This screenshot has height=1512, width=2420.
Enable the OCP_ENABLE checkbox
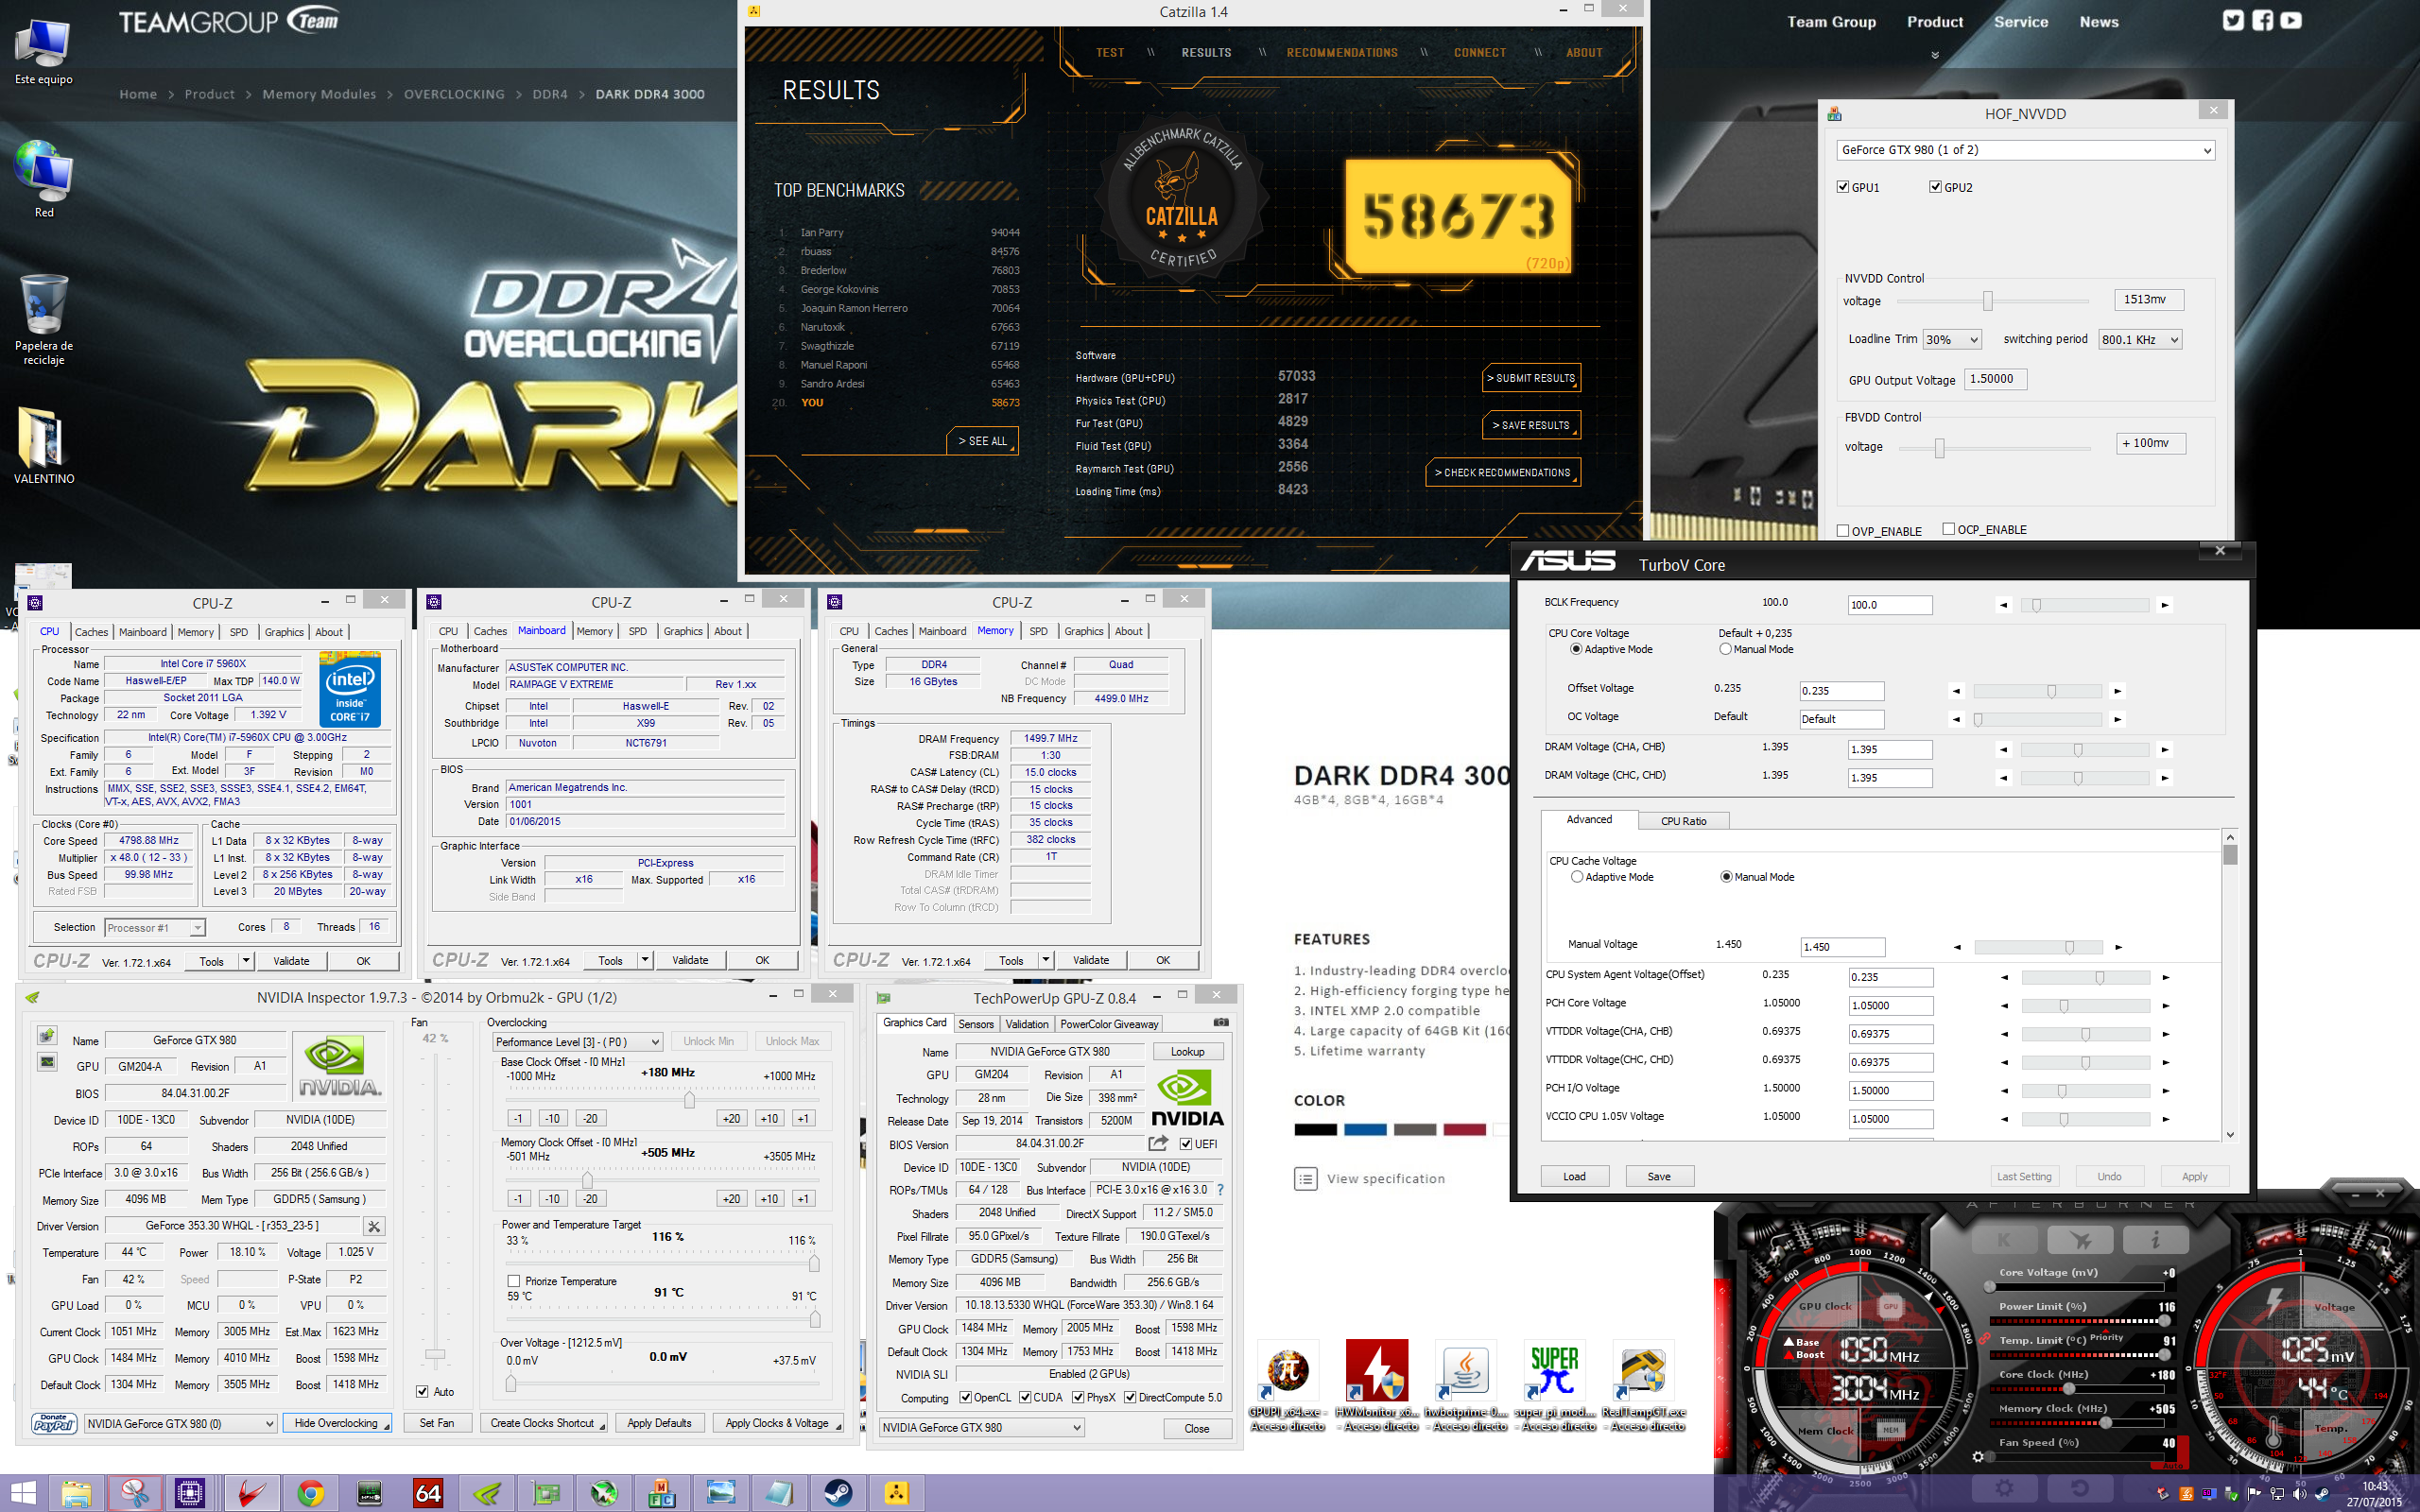(1949, 529)
